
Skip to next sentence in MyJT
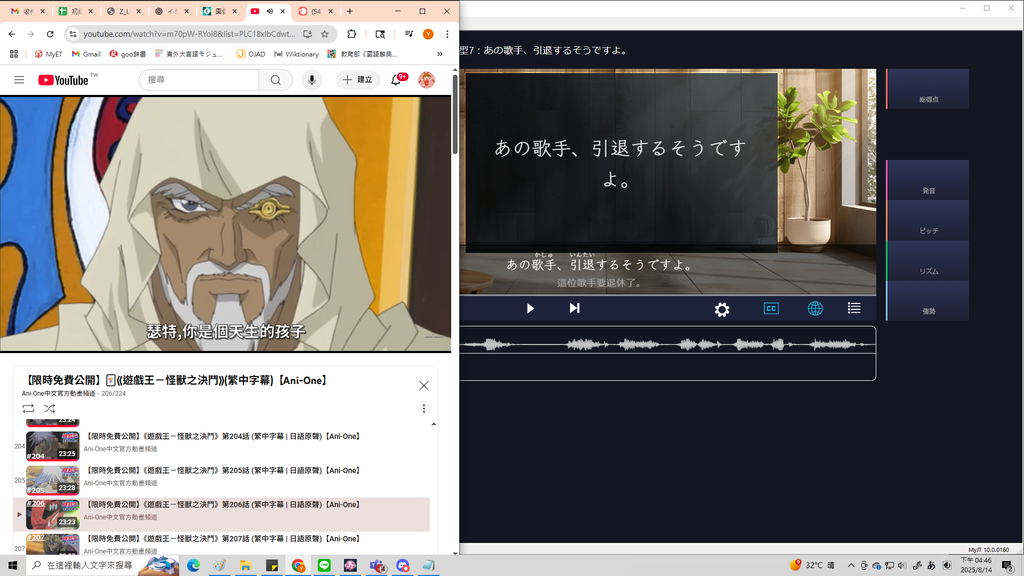[574, 309]
